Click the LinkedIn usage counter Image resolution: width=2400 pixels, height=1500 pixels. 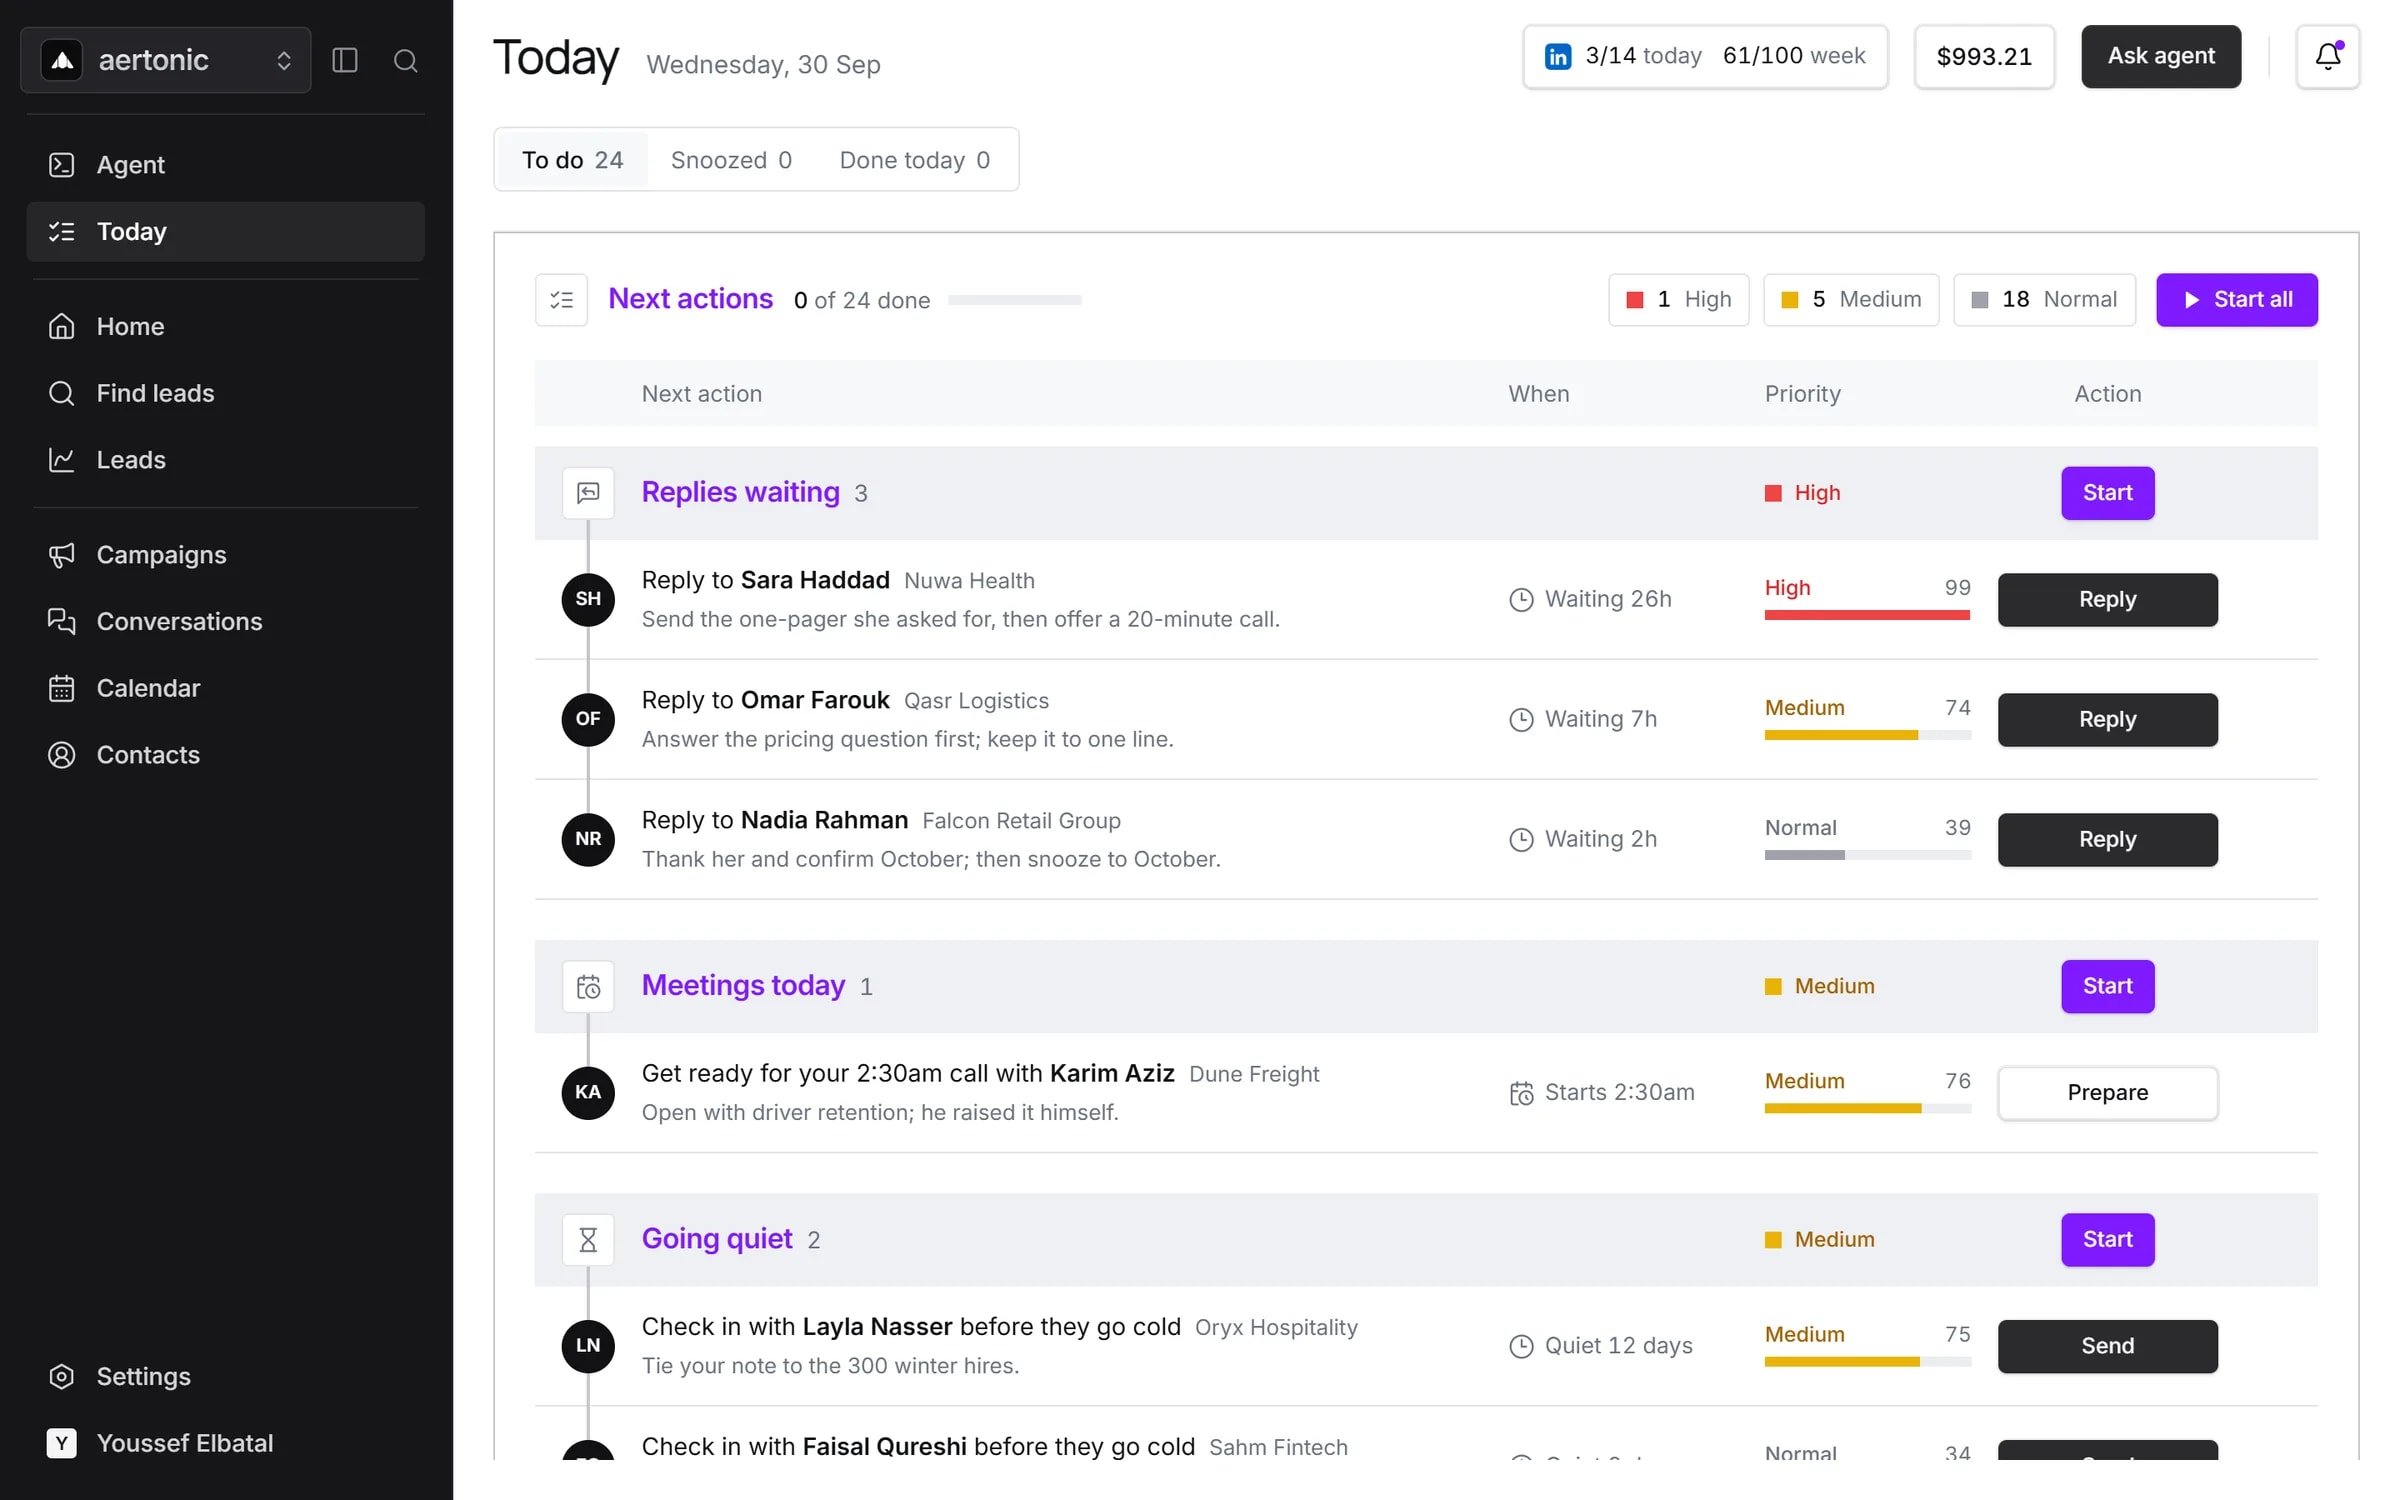click(x=1705, y=56)
